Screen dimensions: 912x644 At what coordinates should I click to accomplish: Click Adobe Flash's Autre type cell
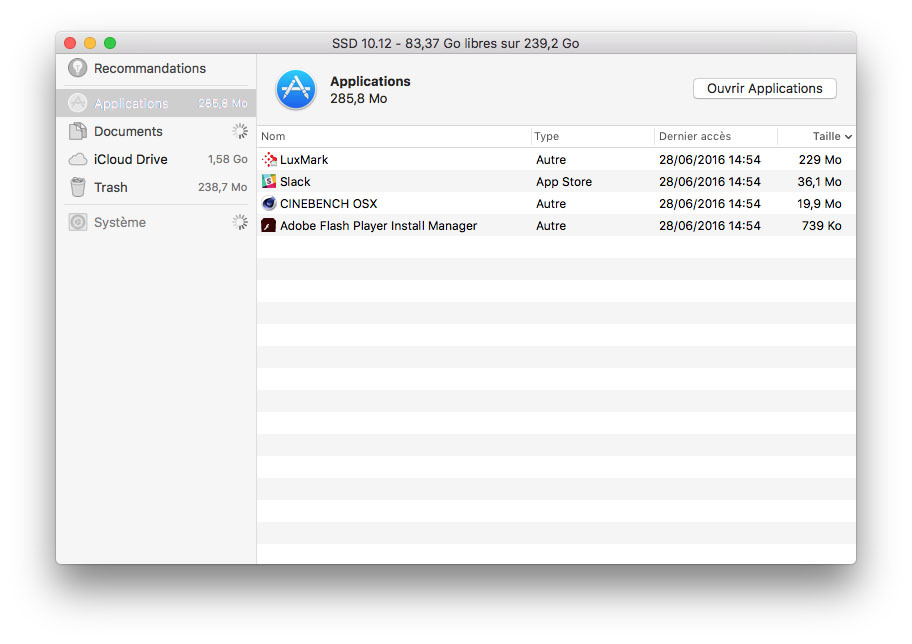pyautogui.click(x=551, y=226)
